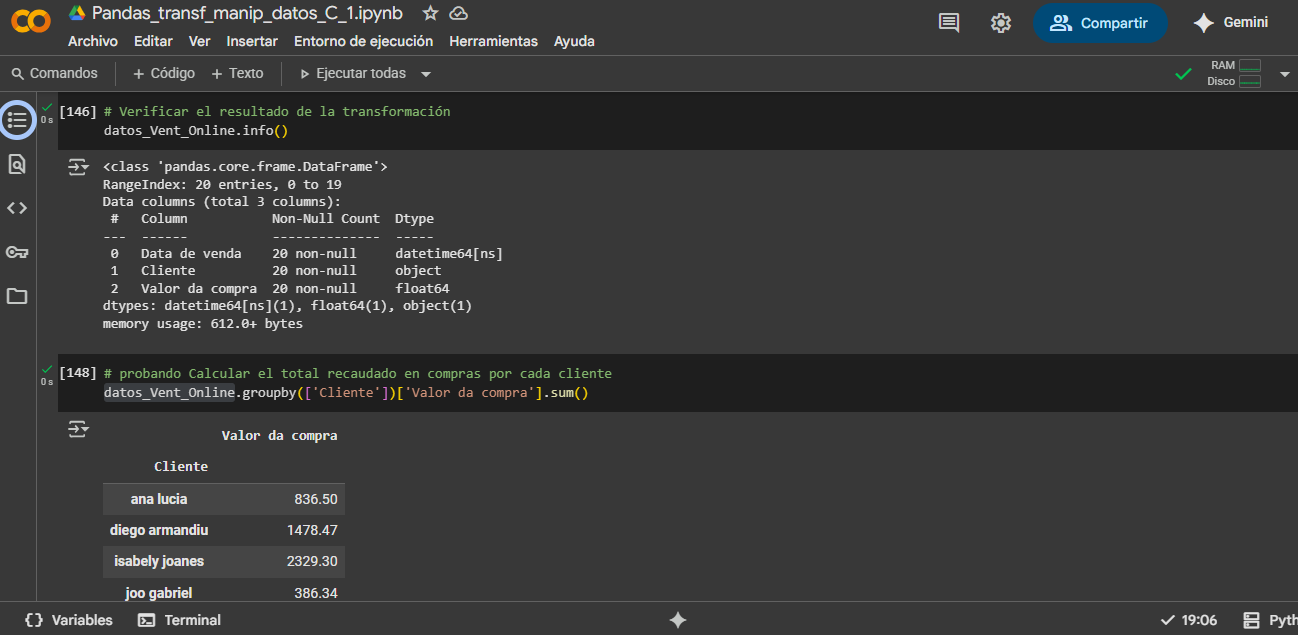This screenshot has width=1298, height=635.
Task: Open the files folder sidebar icon
Action: tap(17, 296)
